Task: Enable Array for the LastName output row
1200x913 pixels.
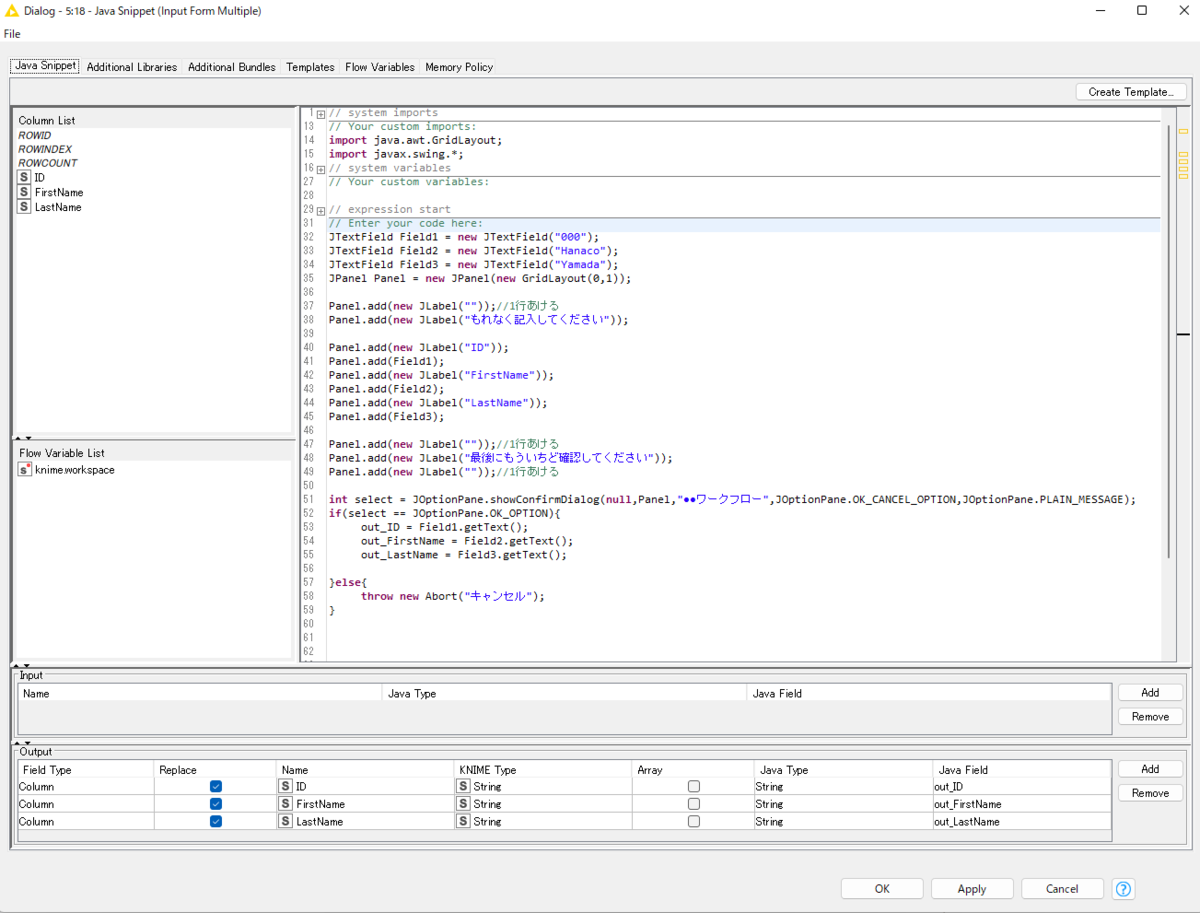Action: 695,821
